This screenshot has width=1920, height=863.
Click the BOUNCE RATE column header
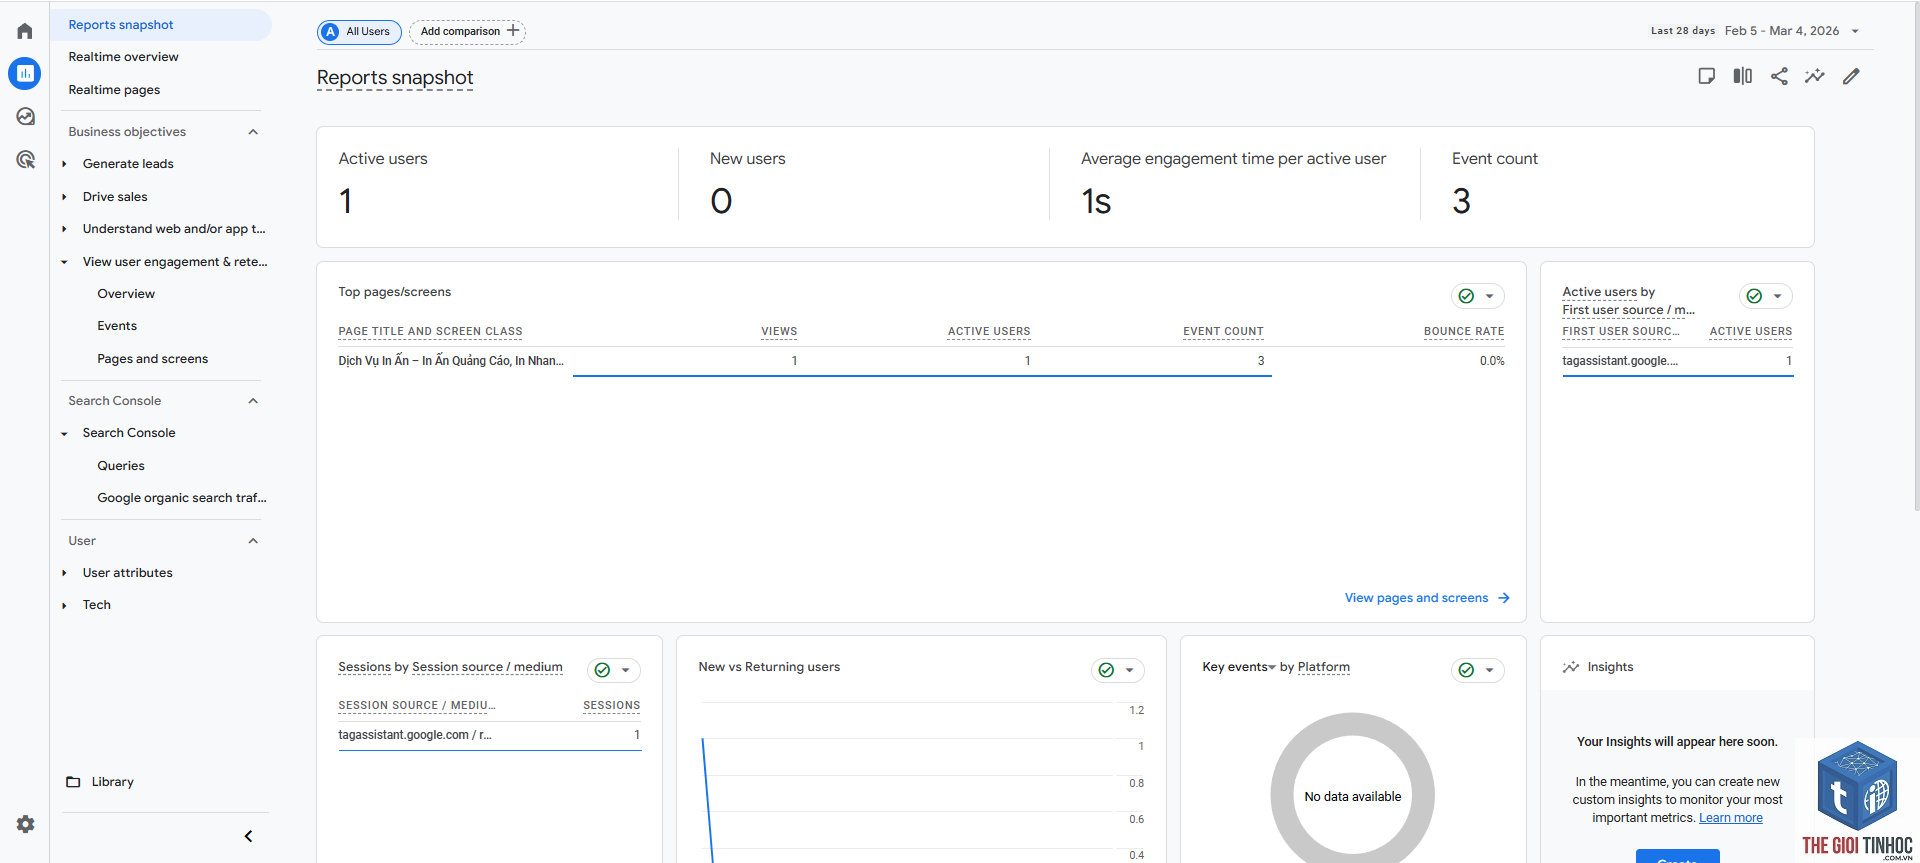pyautogui.click(x=1464, y=332)
